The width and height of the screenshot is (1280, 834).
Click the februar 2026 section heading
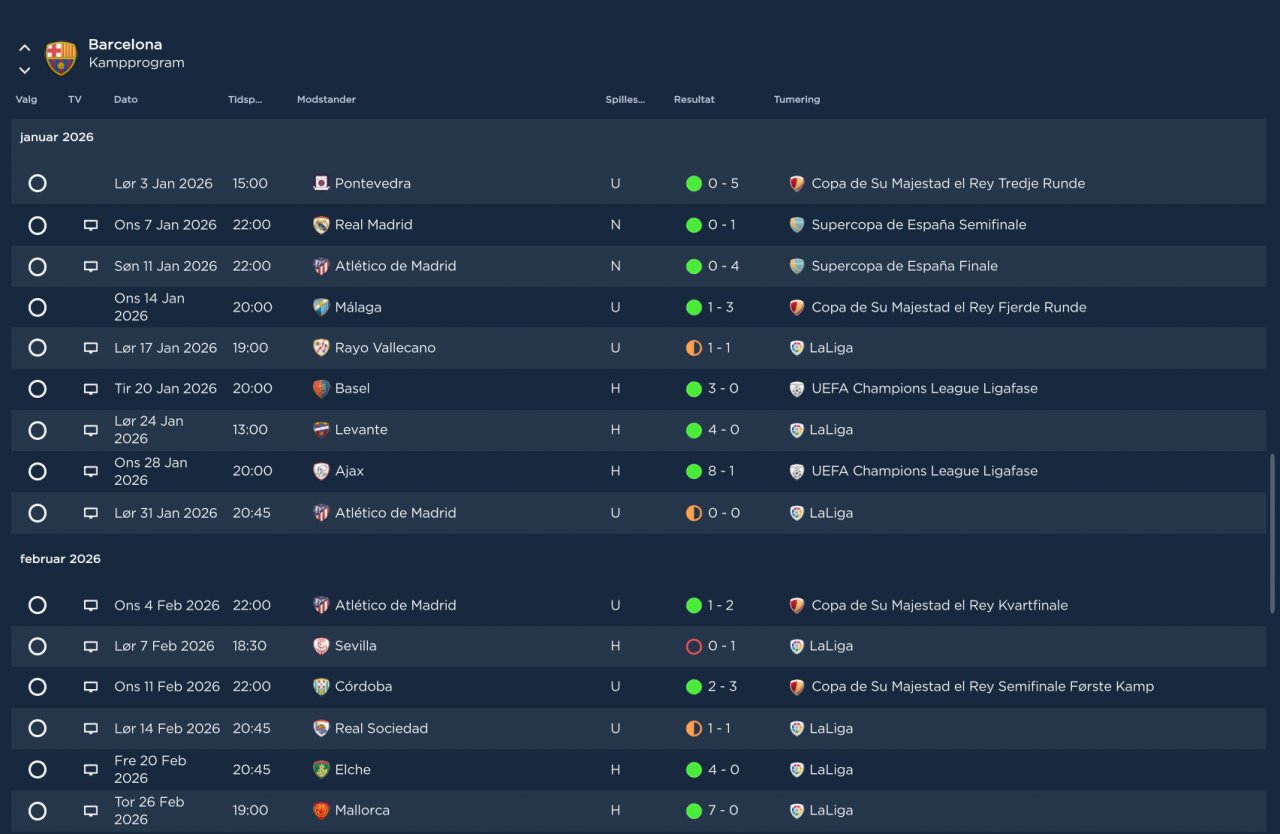point(60,559)
